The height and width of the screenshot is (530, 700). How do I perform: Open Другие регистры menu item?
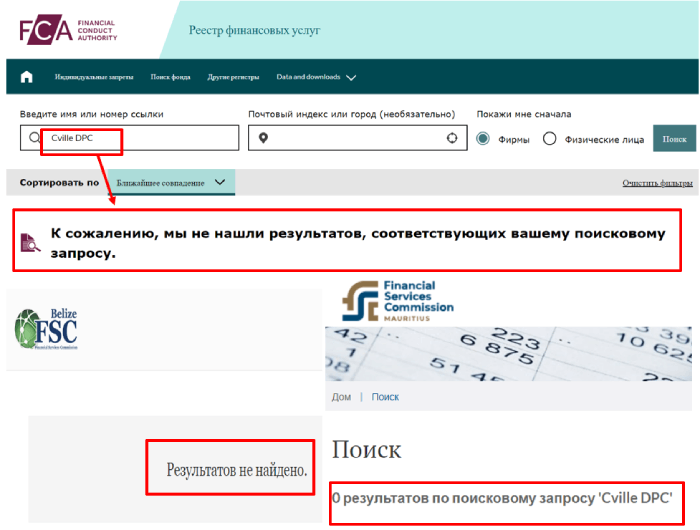click(233, 77)
